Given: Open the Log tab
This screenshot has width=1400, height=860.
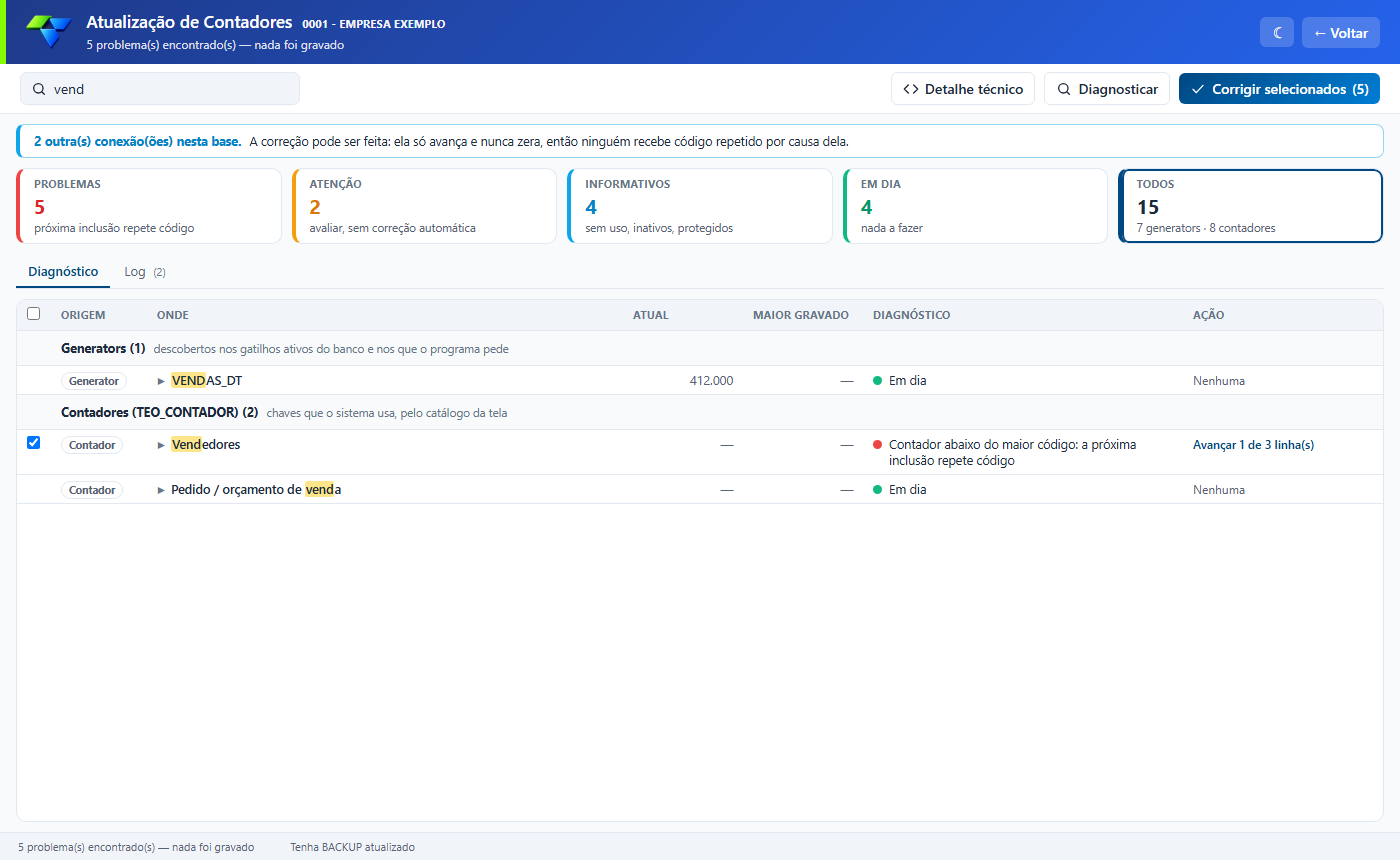Looking at the screenshot, I should (x=144, y=272).
